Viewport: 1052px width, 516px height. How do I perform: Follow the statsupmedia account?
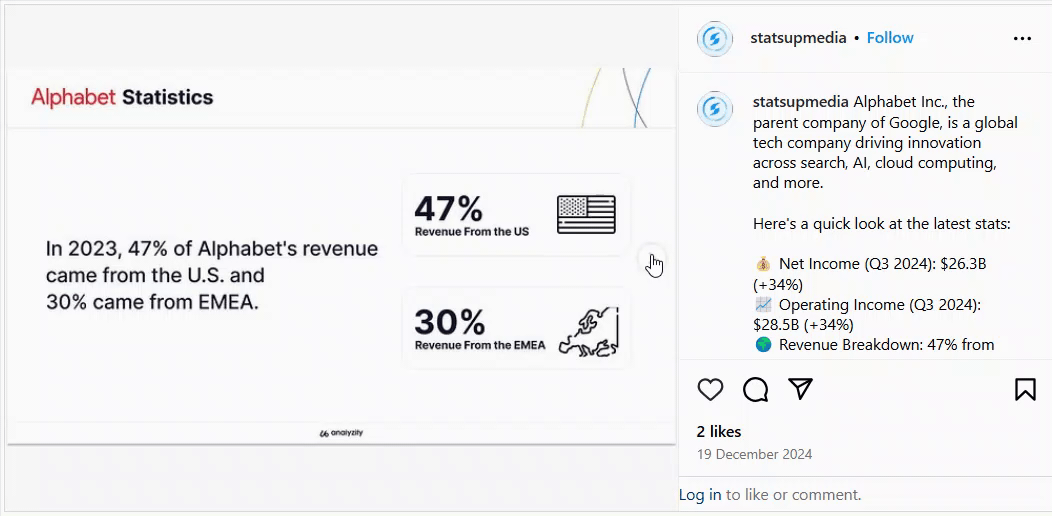click(890, 38)
